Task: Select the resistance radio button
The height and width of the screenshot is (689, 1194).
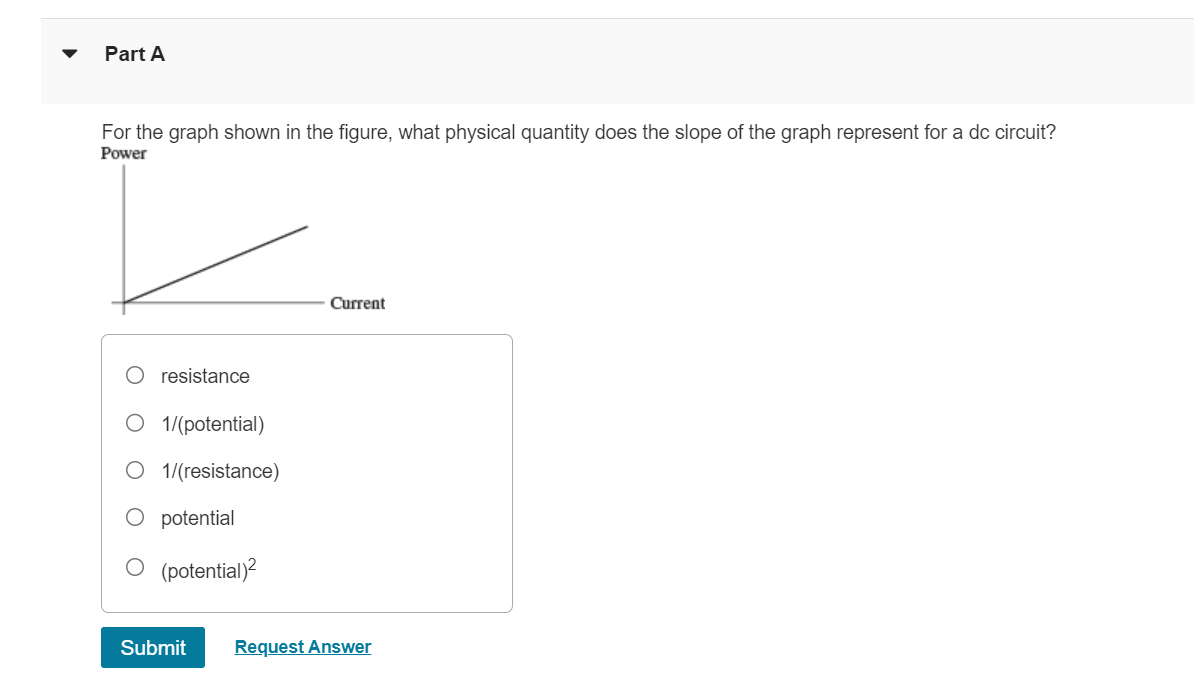Action: coord(135,375)
